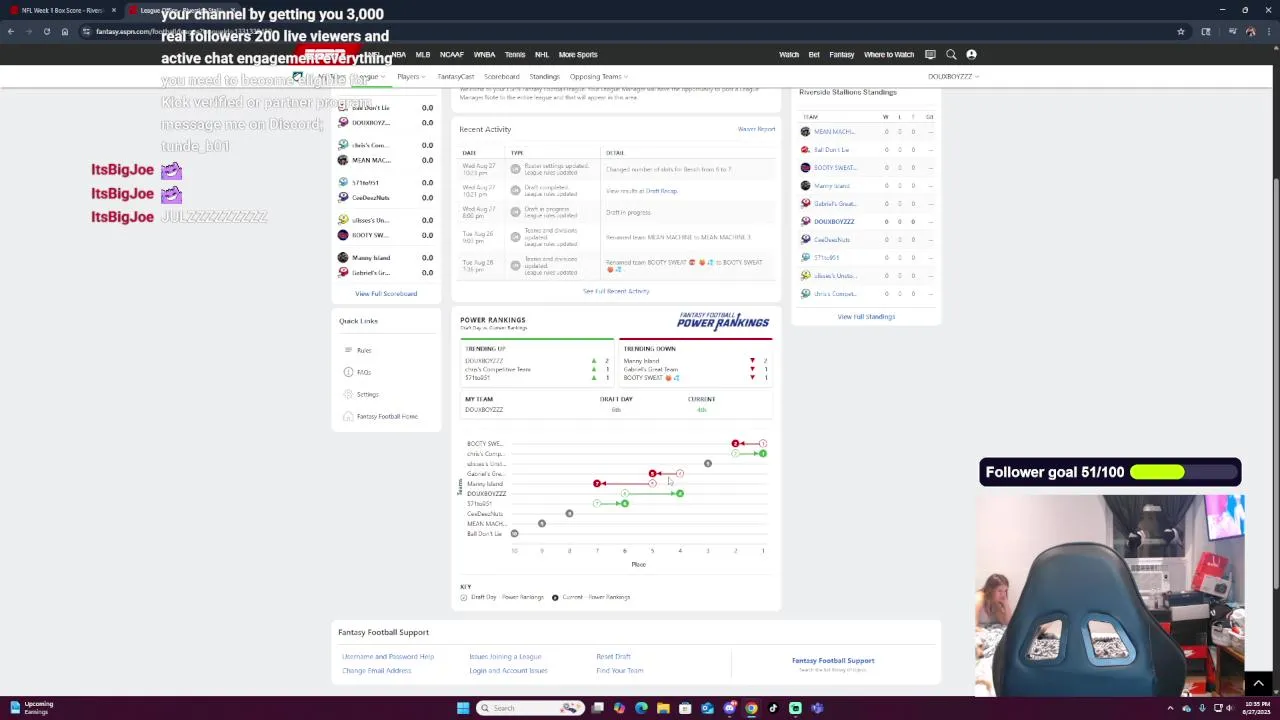Click the Change Email Address link
1280x720 pixels.
click(377, 671)
